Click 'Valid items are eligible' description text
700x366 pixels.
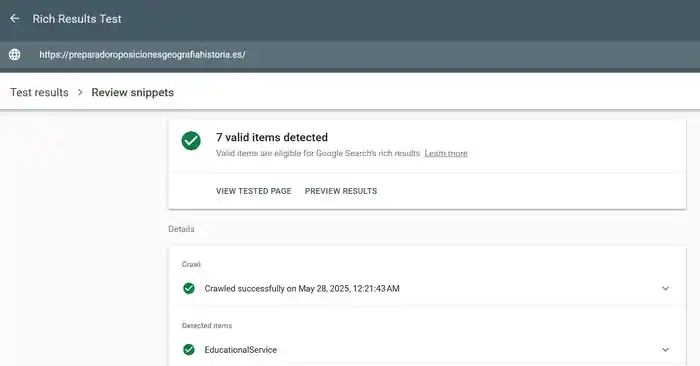coord(318,153)
